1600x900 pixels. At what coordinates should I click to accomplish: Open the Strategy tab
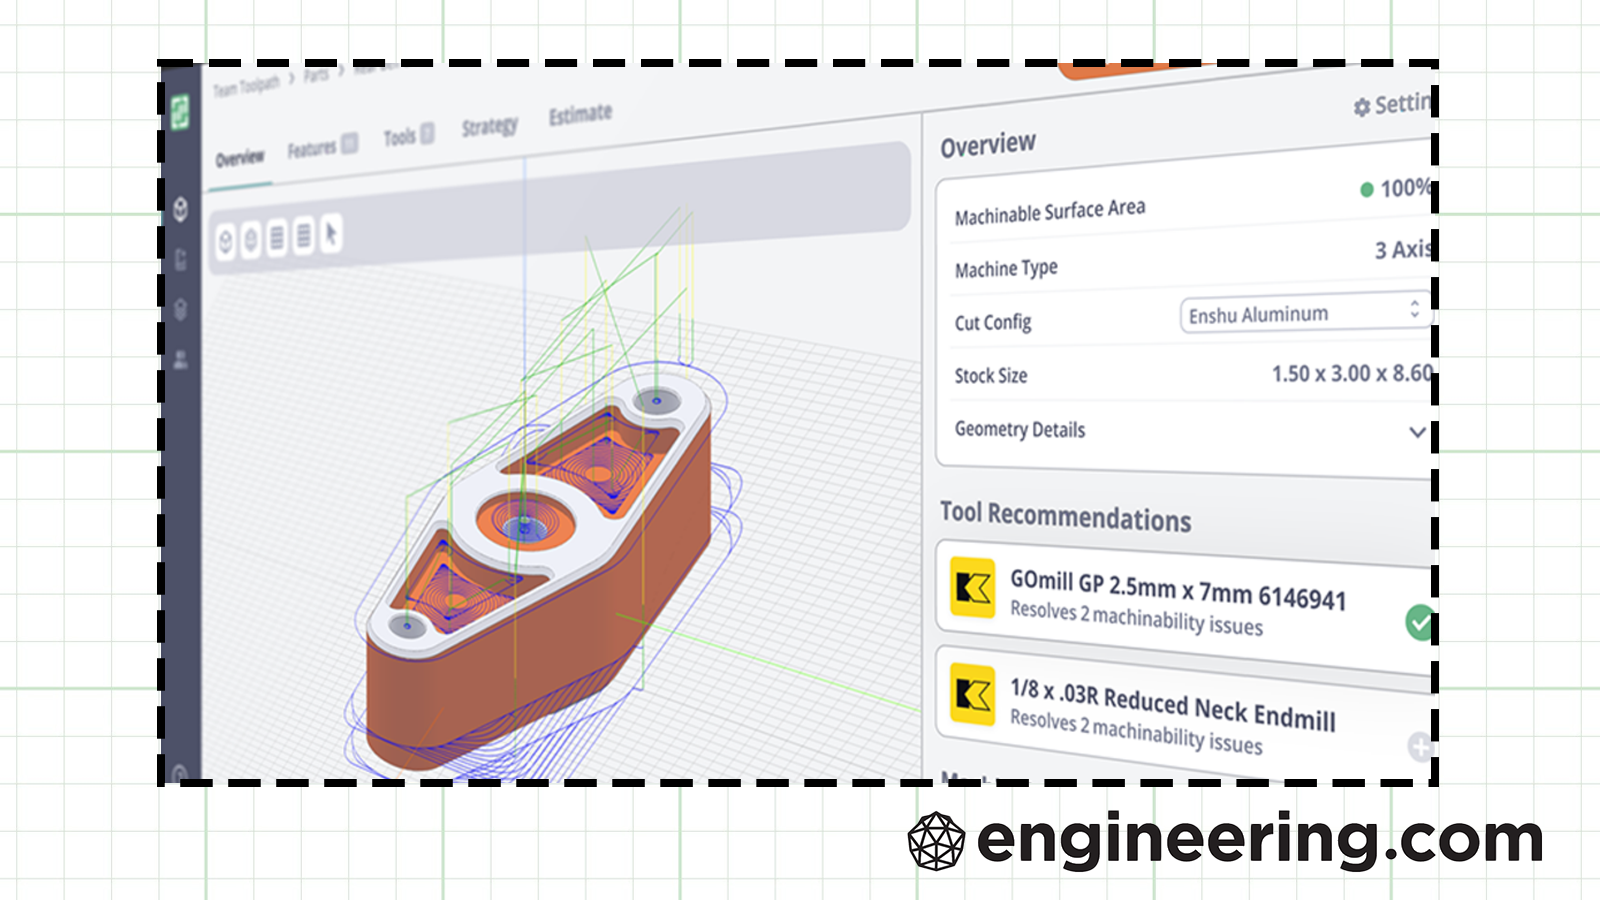(x=489, y=126)
